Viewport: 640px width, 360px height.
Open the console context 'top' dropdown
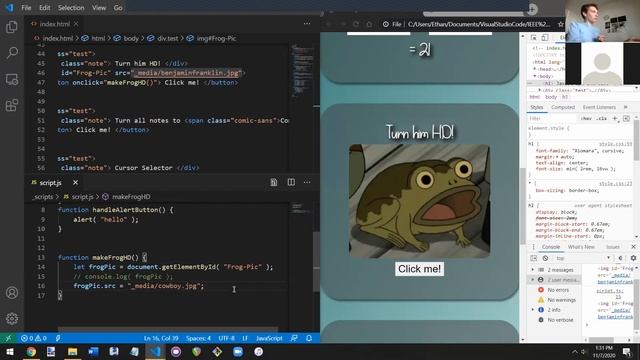(583, 258)
